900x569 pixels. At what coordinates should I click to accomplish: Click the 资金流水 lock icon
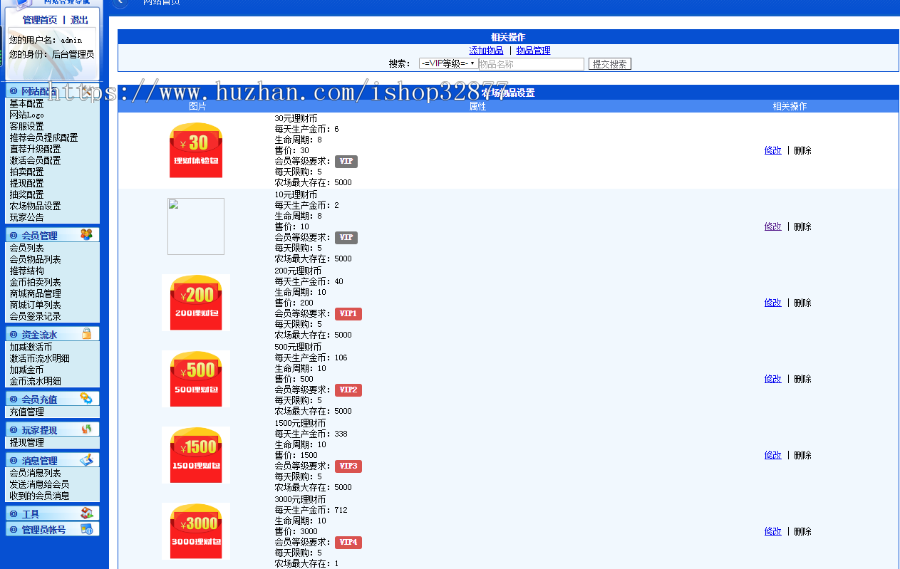(x=86, y=334)
